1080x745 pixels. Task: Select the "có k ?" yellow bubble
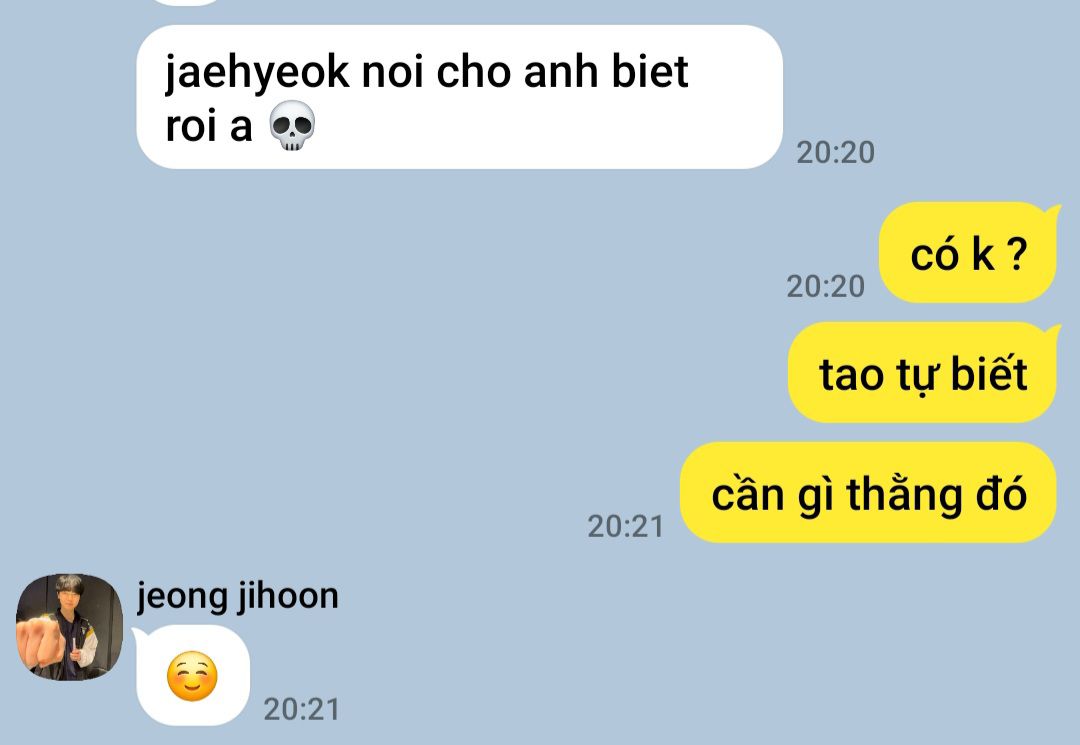(968, 253)
